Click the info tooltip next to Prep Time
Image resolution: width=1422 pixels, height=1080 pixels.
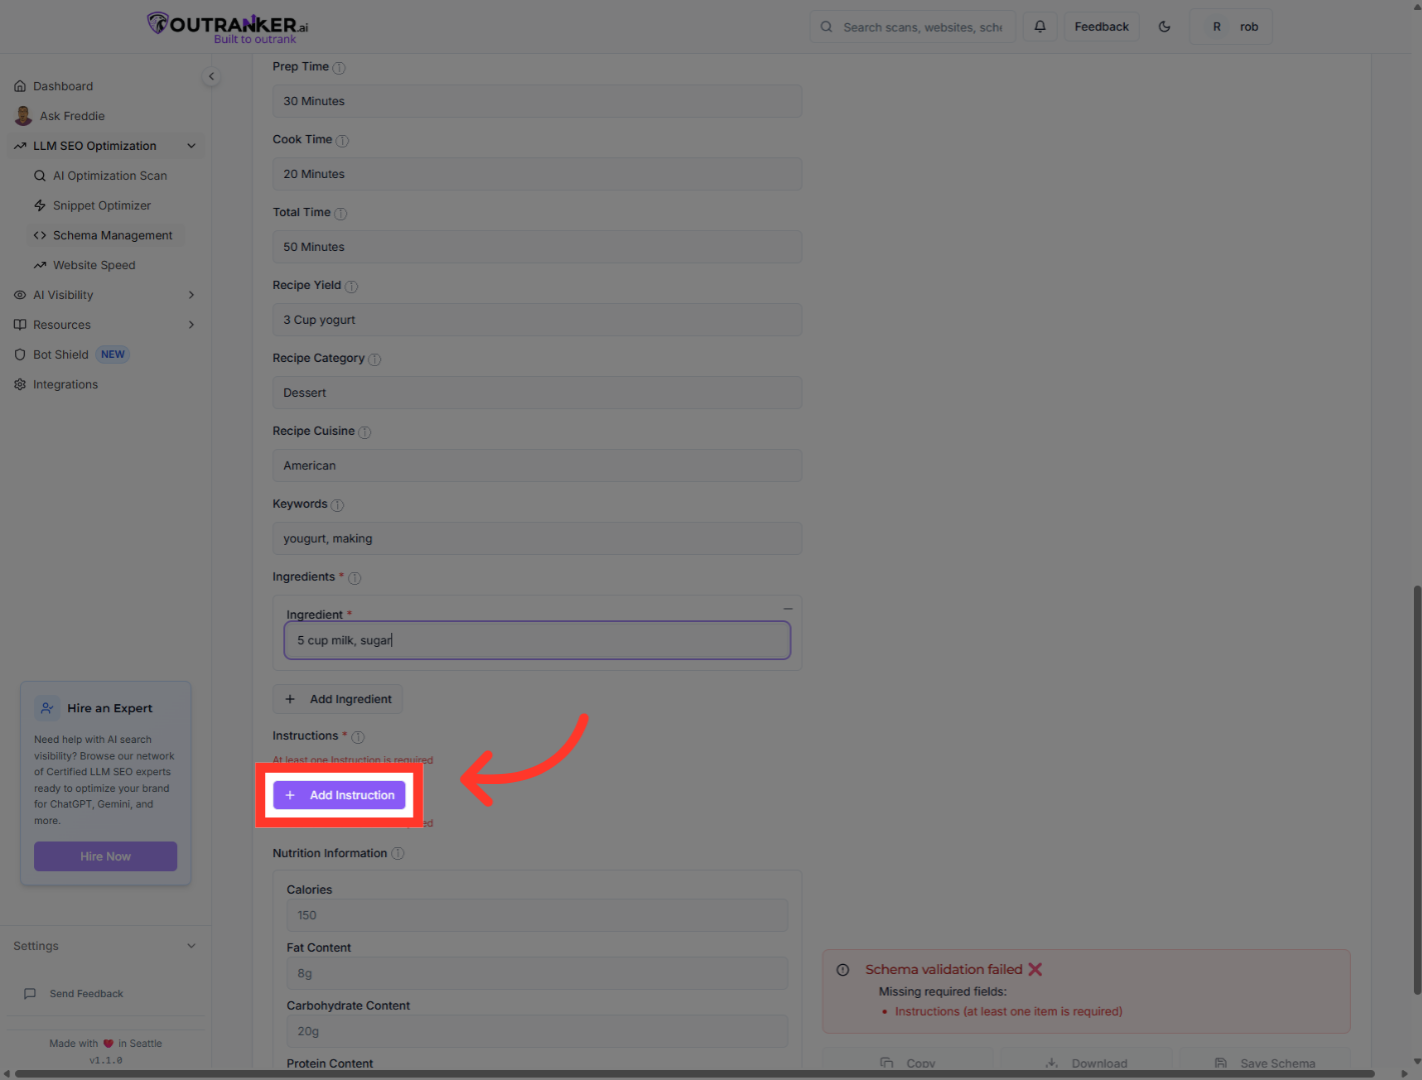338,67
